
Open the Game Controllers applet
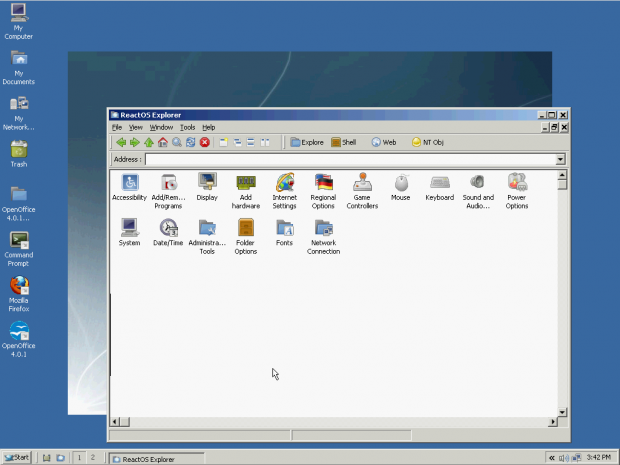(362, 183)
